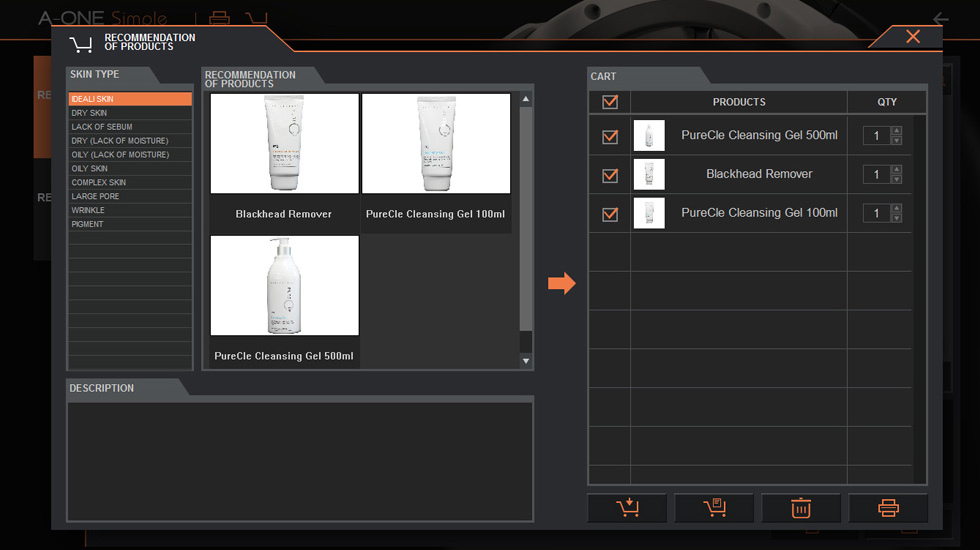Close the Recommendation of Products dialog

912,36
